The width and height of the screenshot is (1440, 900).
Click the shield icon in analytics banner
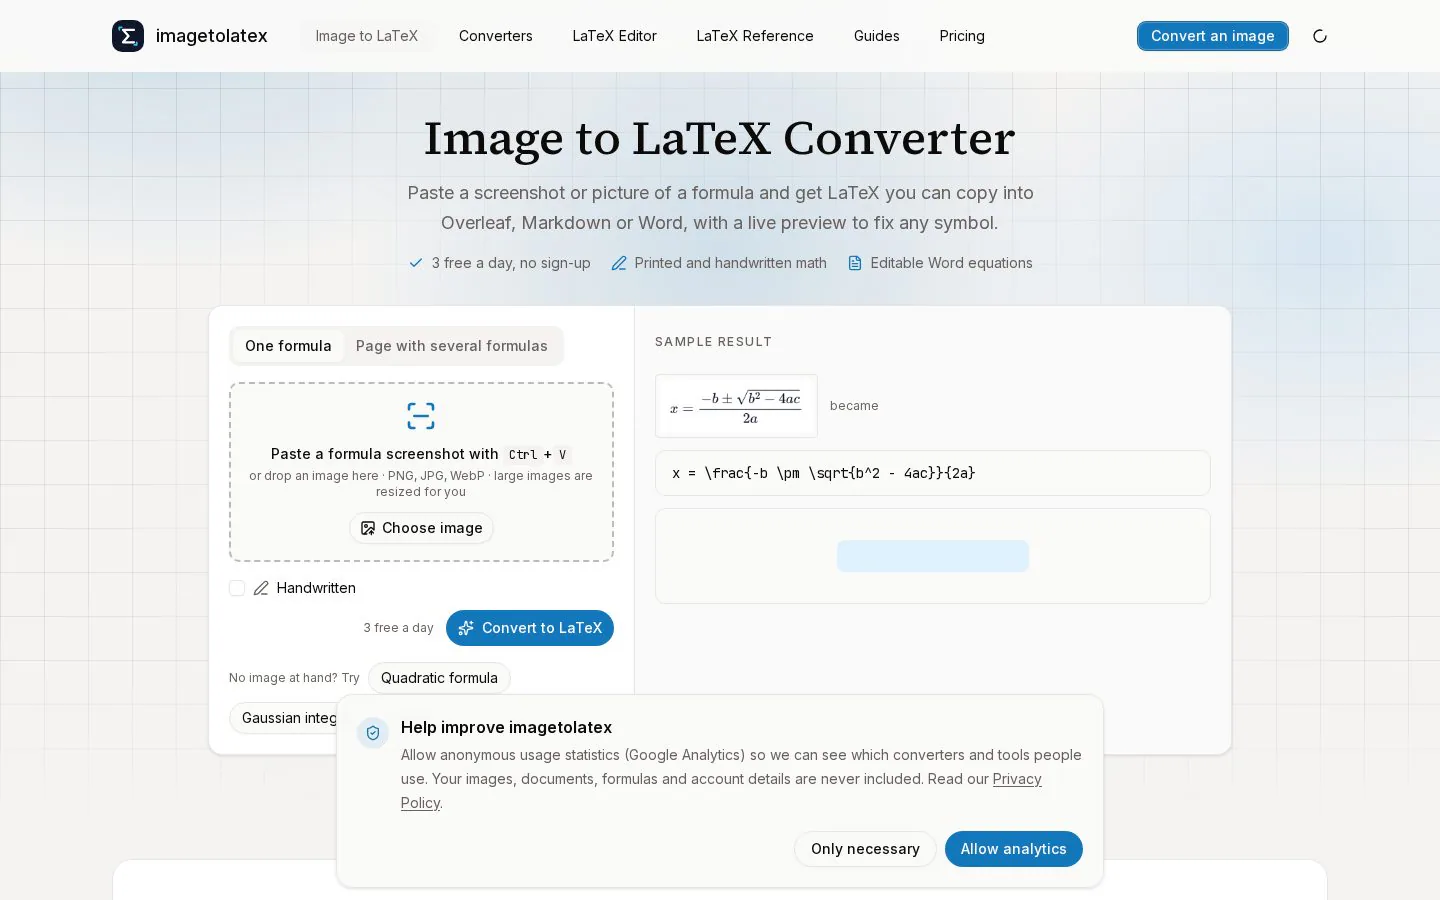click(373, 733)
